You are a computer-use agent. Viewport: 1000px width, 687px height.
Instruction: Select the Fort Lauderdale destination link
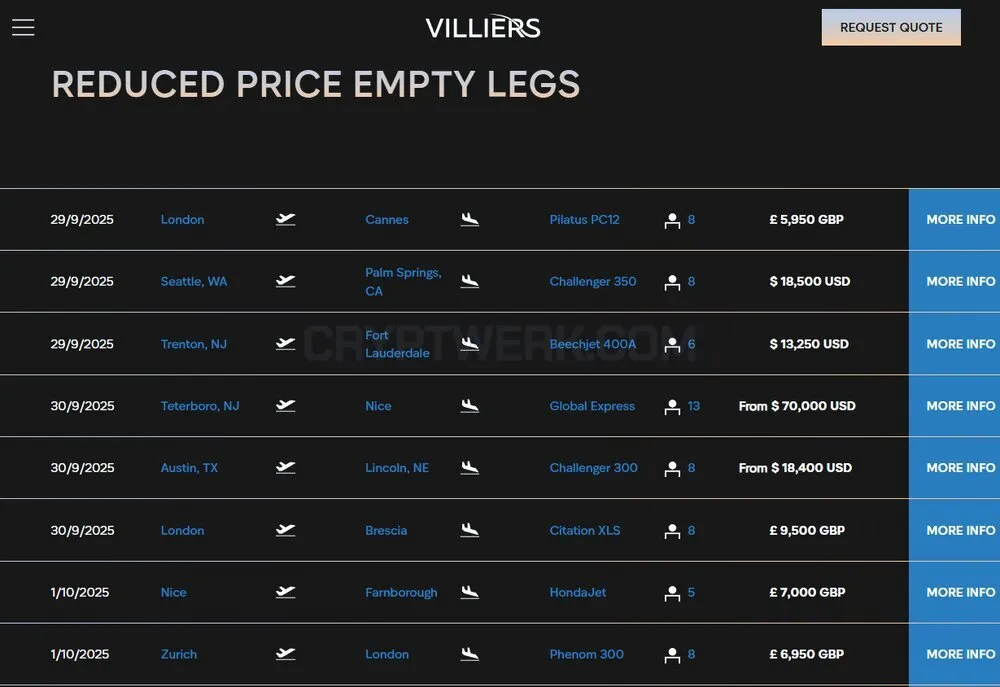click(397, 344)
